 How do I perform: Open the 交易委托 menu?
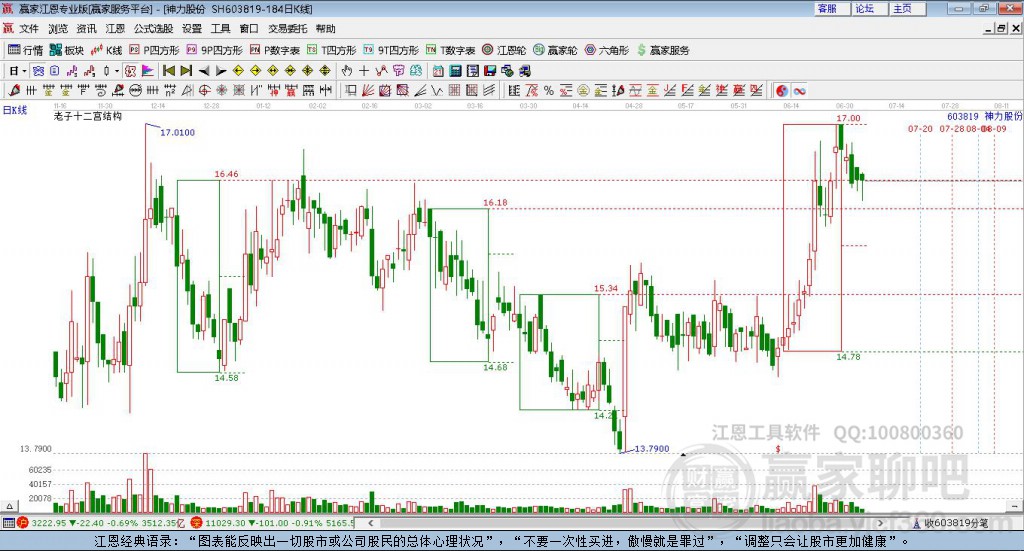287,29
